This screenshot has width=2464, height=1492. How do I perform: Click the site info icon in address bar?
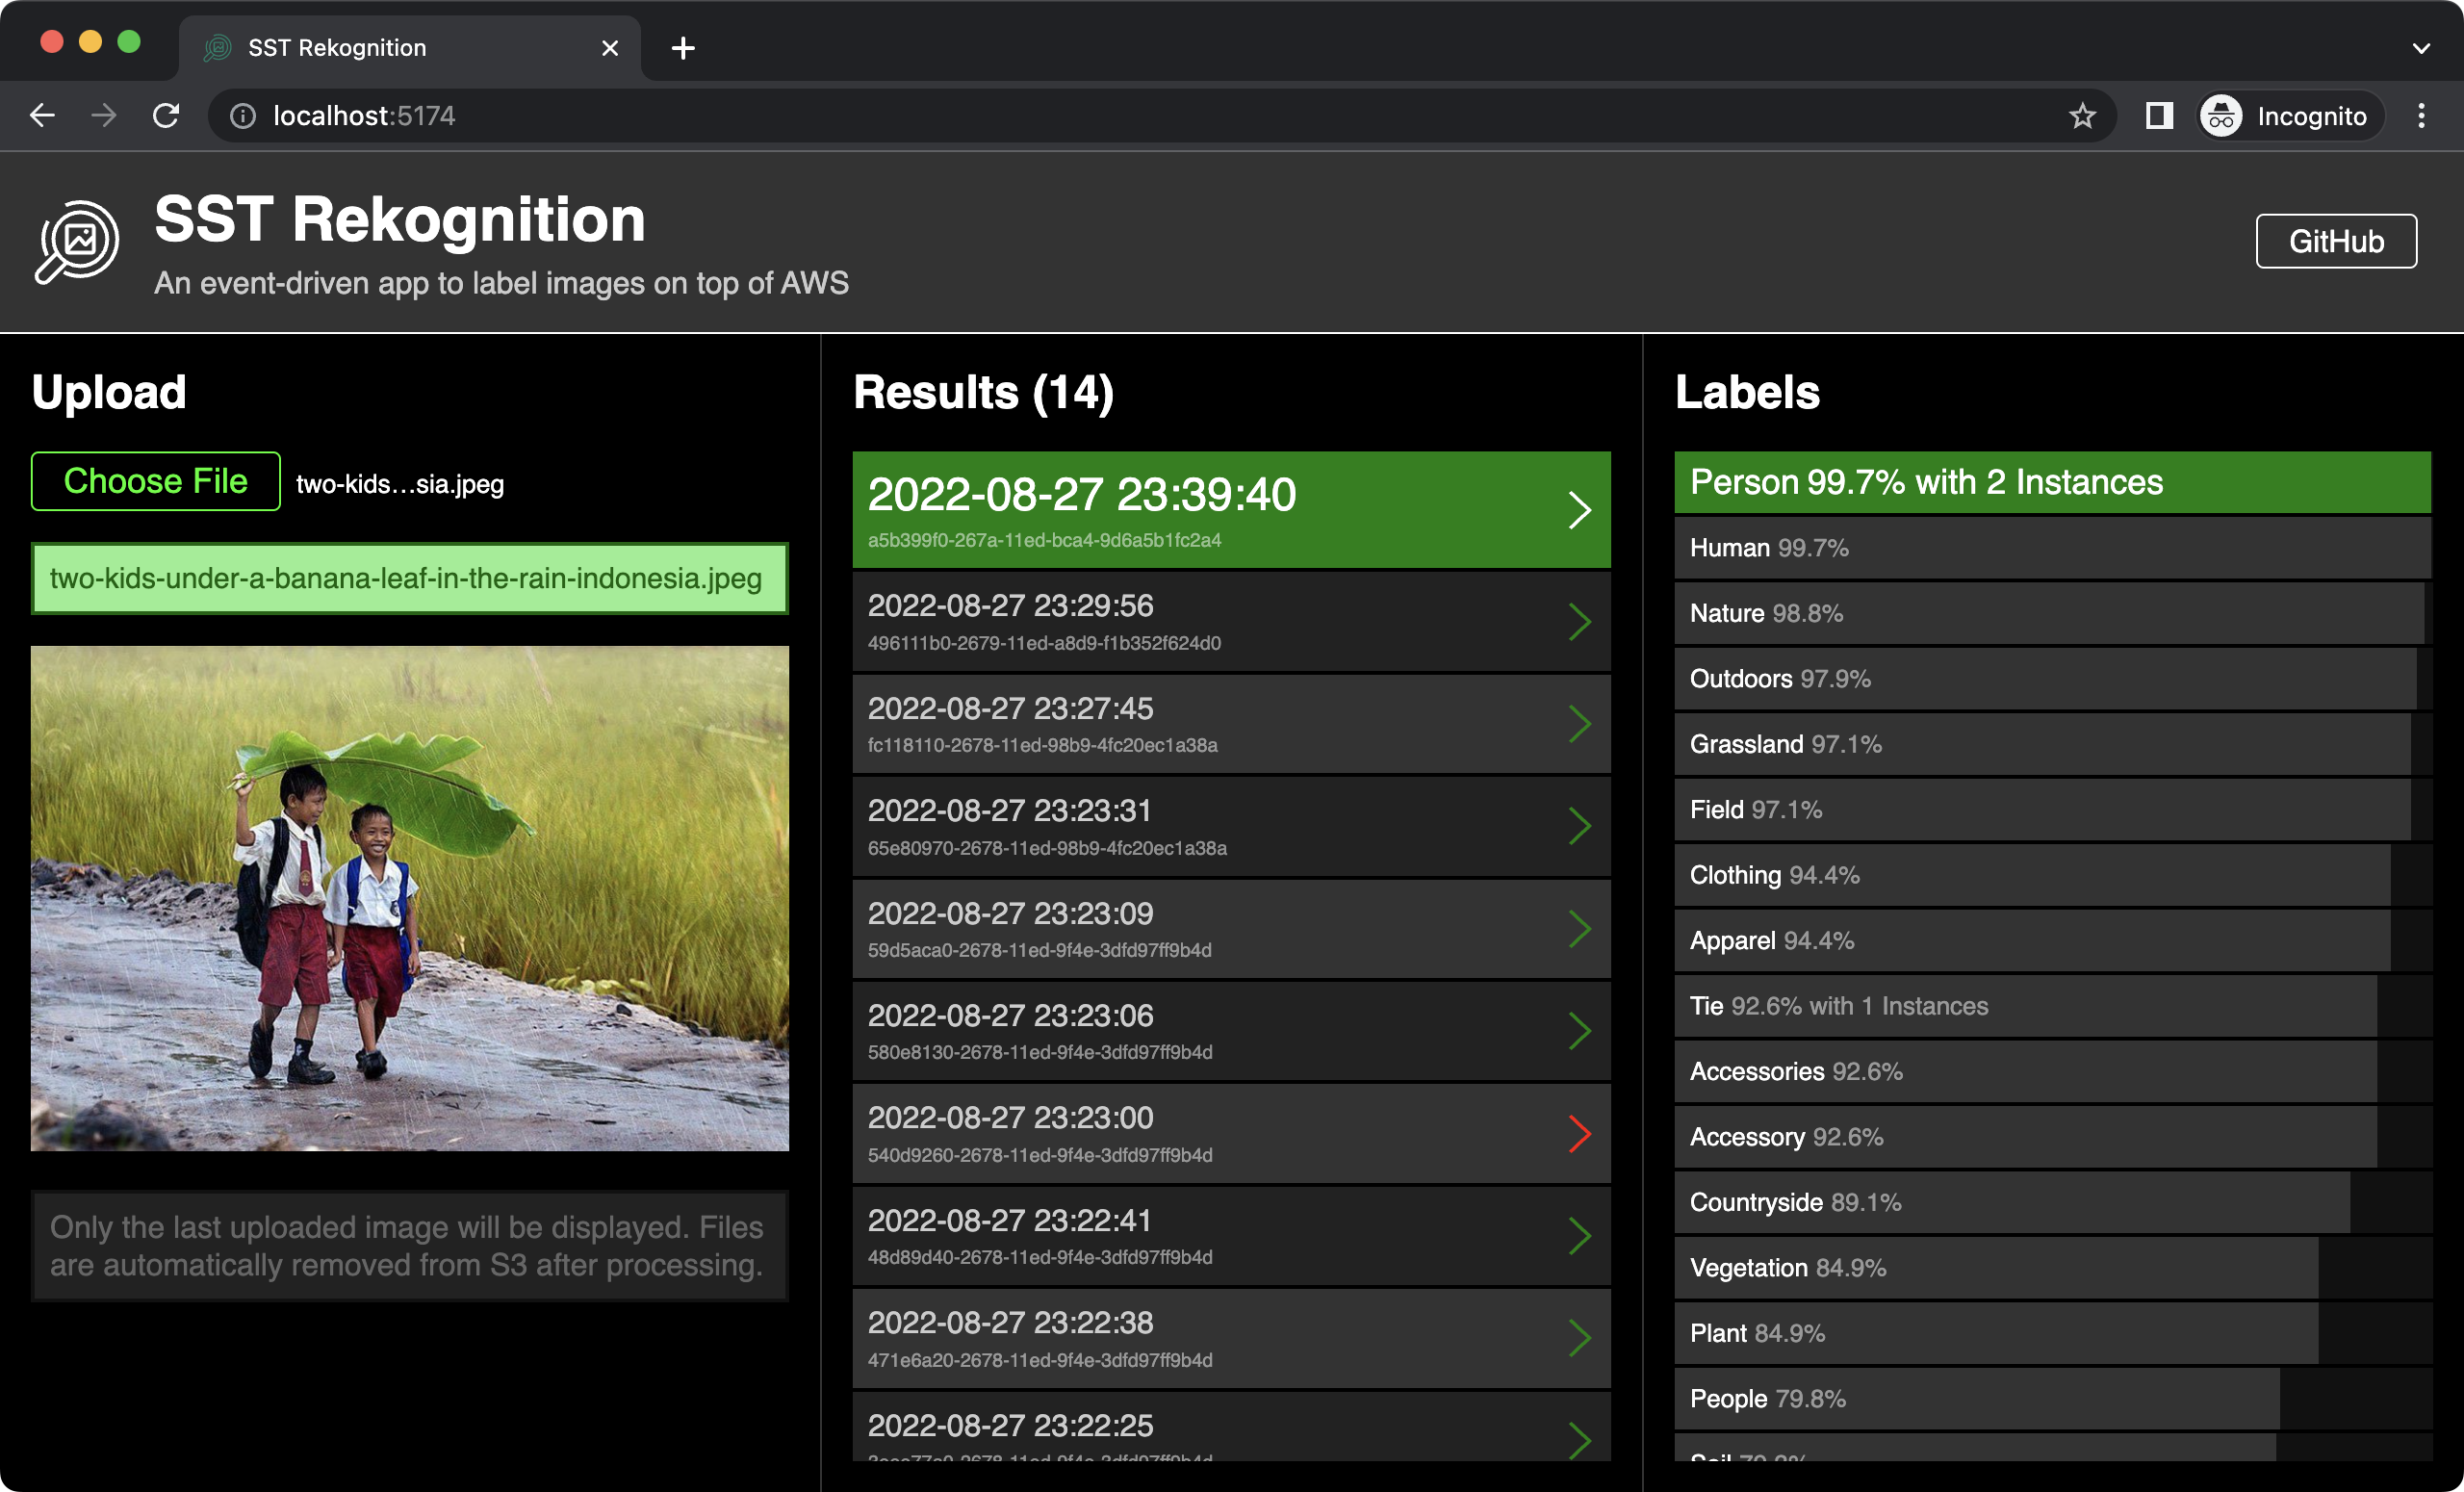[242, 116]
